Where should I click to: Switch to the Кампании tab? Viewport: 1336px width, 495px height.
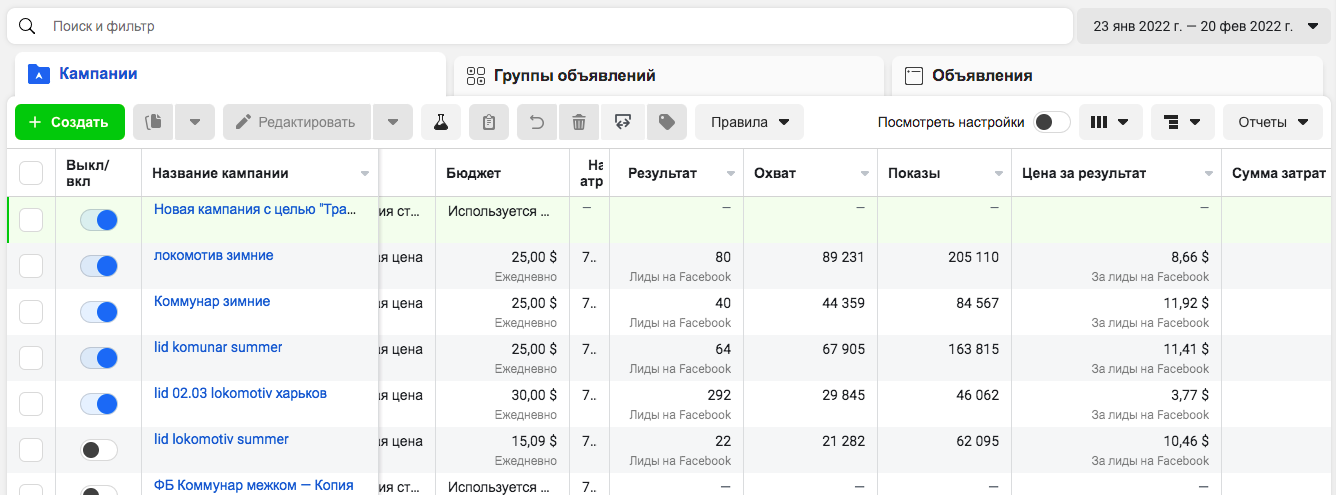(231, 74)
